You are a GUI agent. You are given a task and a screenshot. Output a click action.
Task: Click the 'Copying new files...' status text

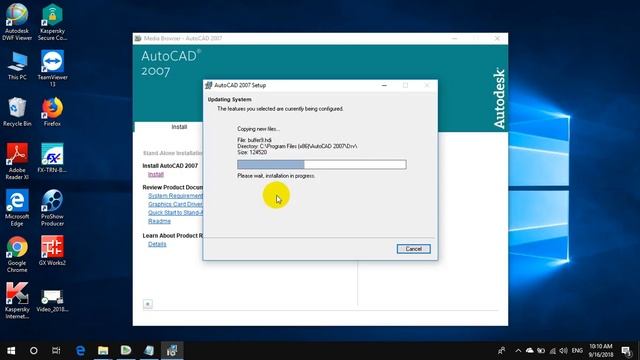pos(258,129)
